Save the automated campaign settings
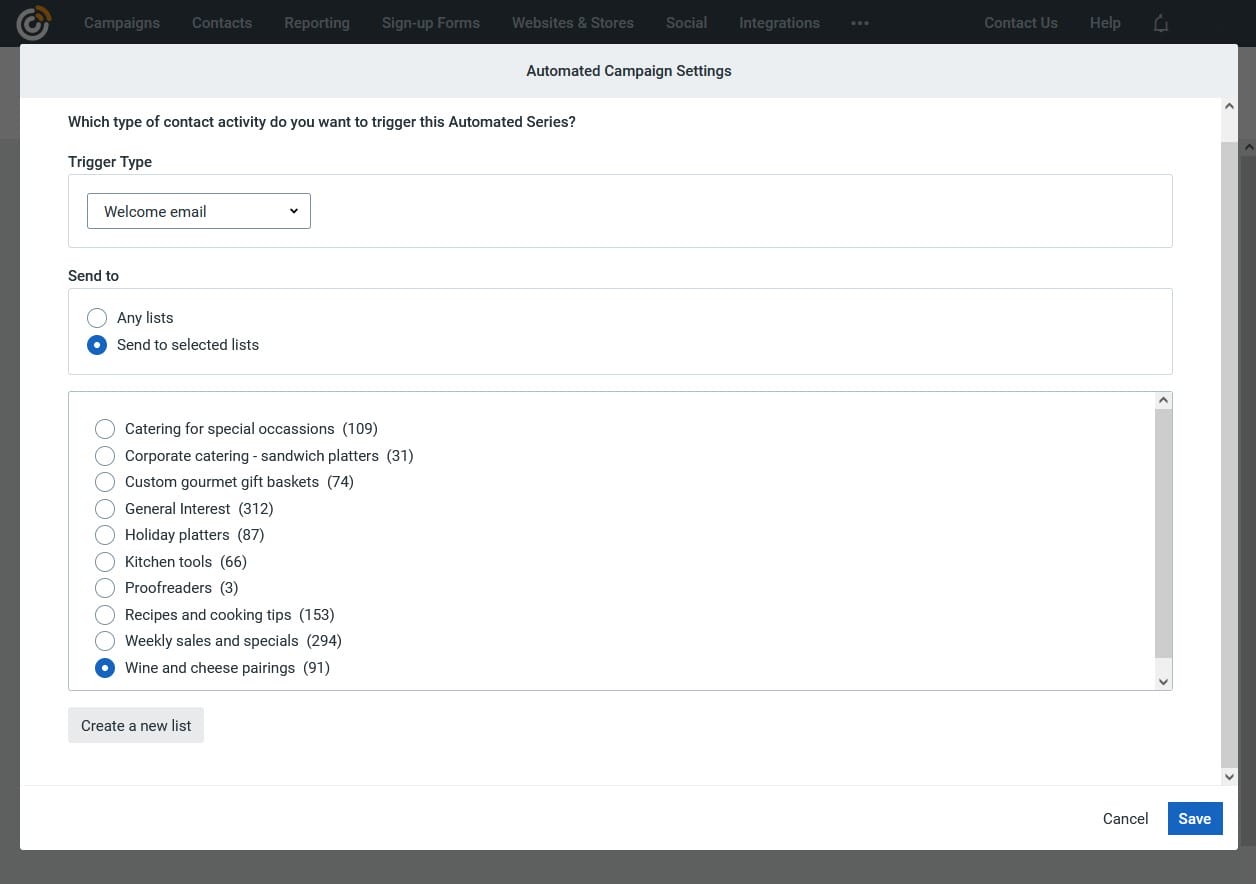This screenshot has width=1256, height=884. click(x=1194, y=818)
